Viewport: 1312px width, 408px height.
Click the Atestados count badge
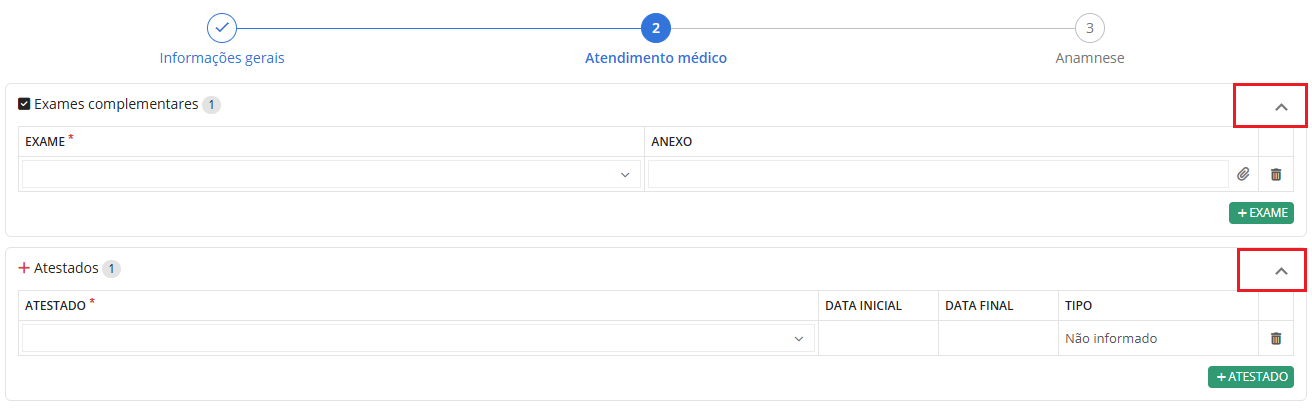tap(112, 268)
